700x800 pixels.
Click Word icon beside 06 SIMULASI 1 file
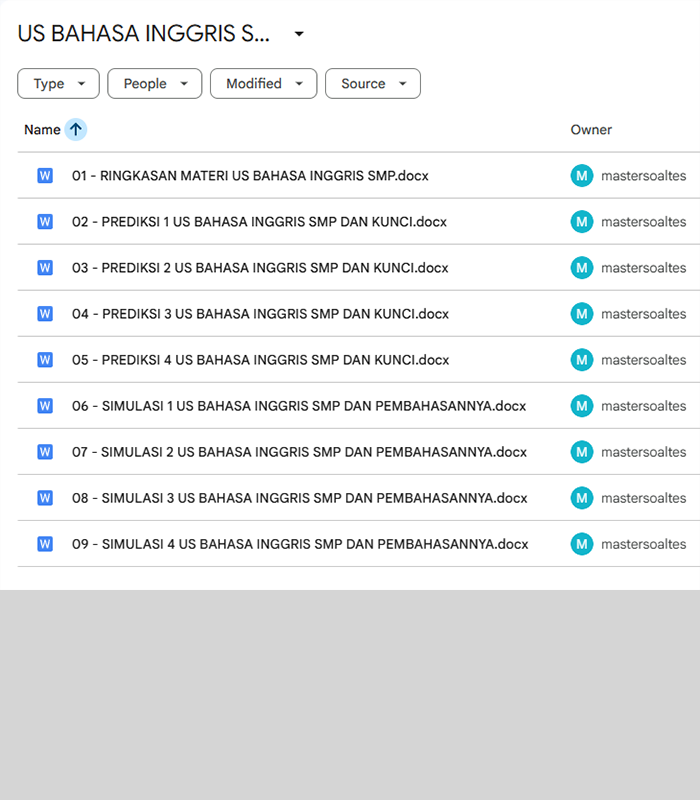(x=45, y=406)
